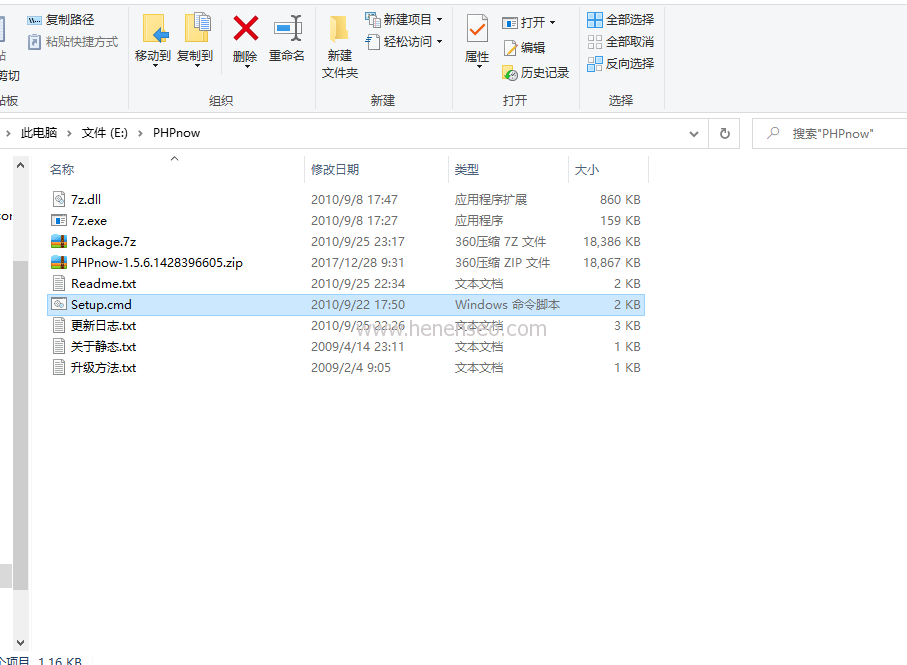Select the 7z.dll file icon
The height and width of the screenshot is (665, 907).
point(59,200)
